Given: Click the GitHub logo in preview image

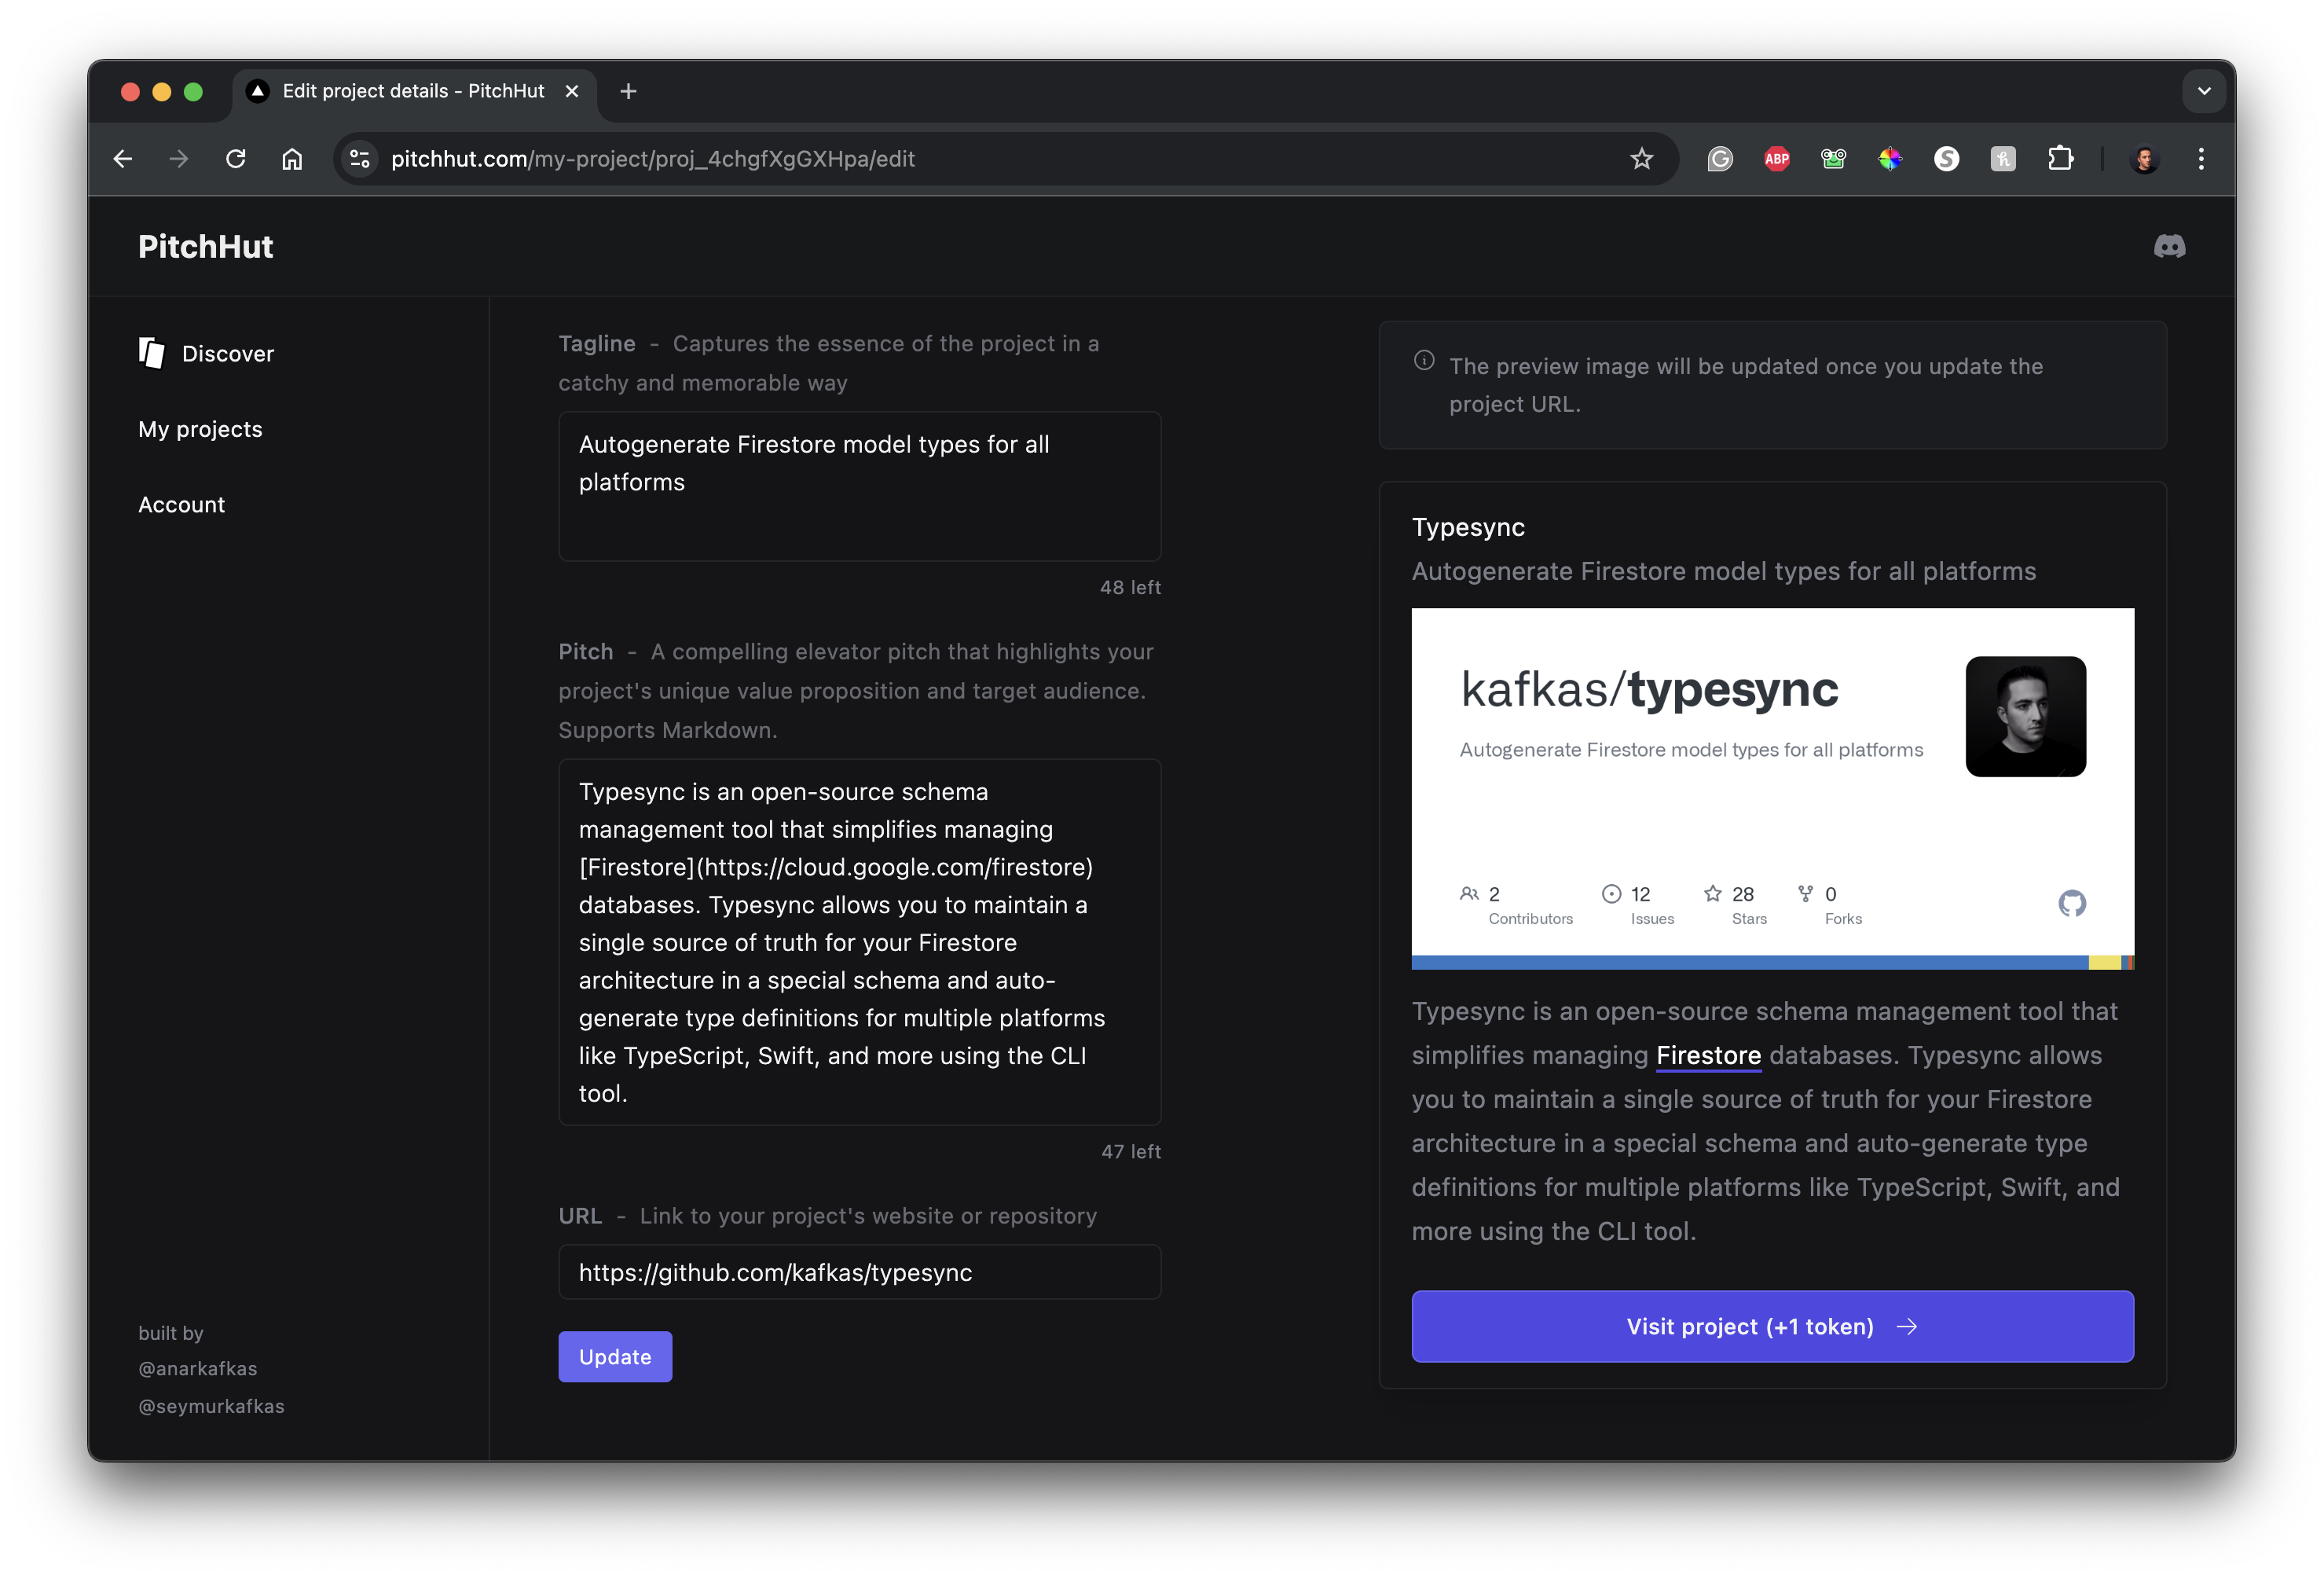Looking at the screenshot, I should pyautogui.click(x=2072, y=903).
